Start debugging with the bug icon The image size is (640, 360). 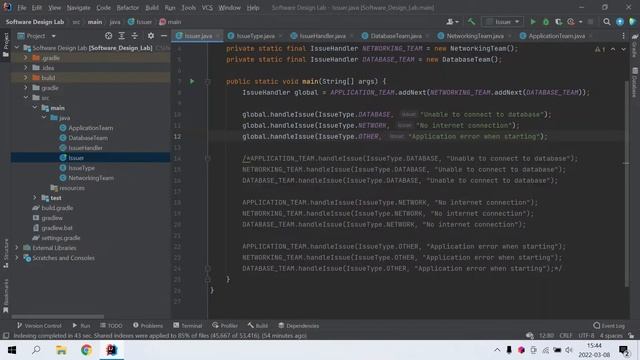[x=546, y=22]
